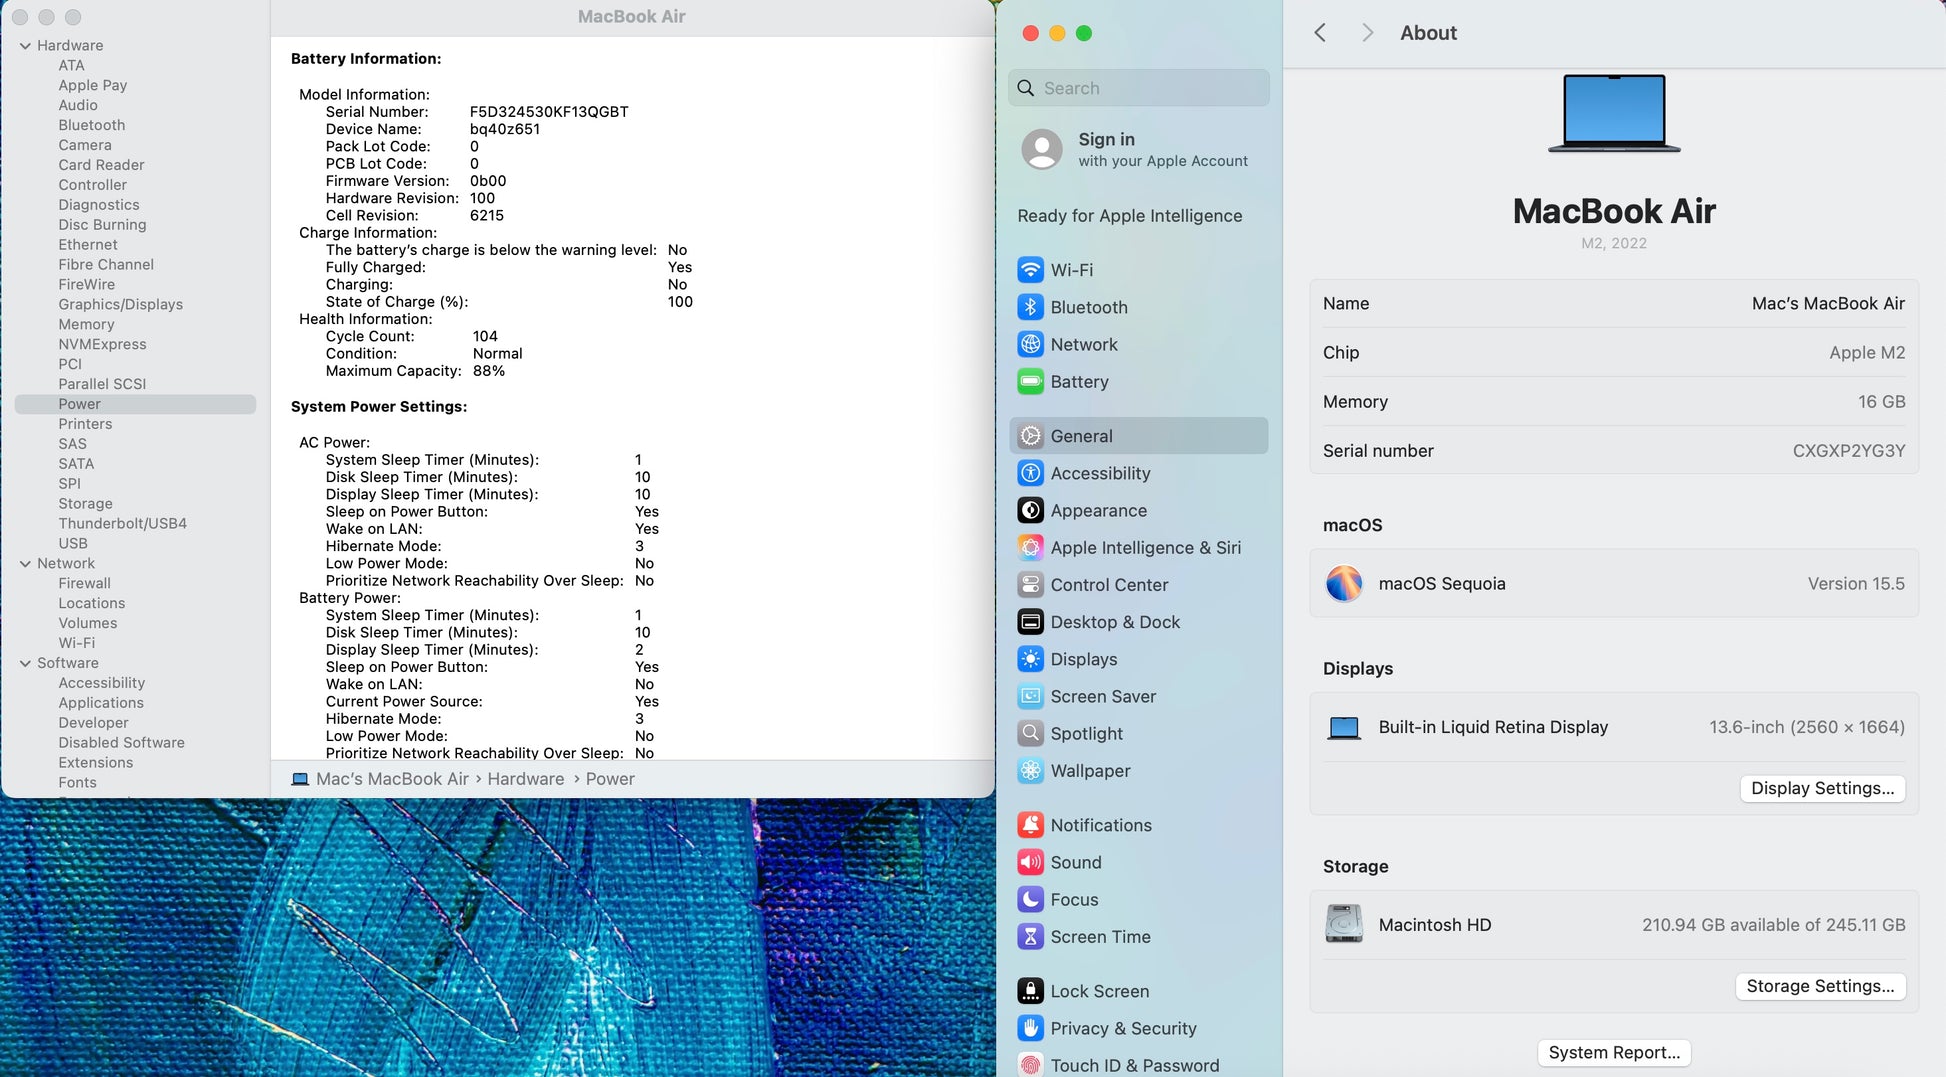The height and width of the screenshot is (1077, 1946).
Task: Click the Privacy & Security hand icon
Action: pos(1030,1028)
